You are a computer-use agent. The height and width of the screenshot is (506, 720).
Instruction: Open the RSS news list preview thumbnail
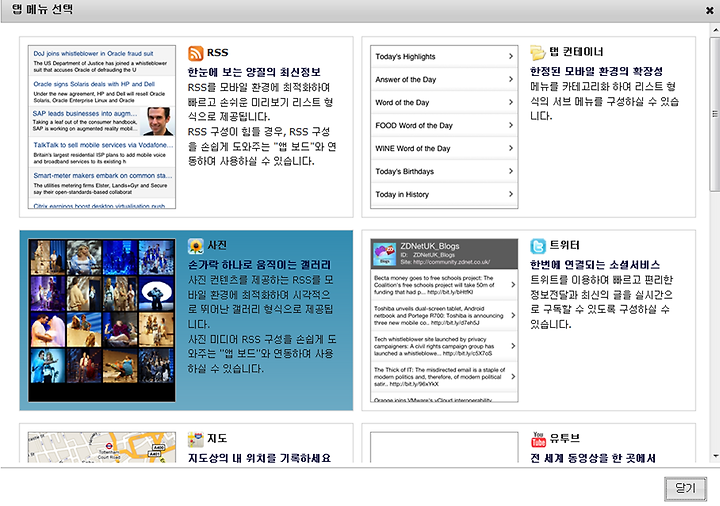pyautogui.click(x=102, y=127)
